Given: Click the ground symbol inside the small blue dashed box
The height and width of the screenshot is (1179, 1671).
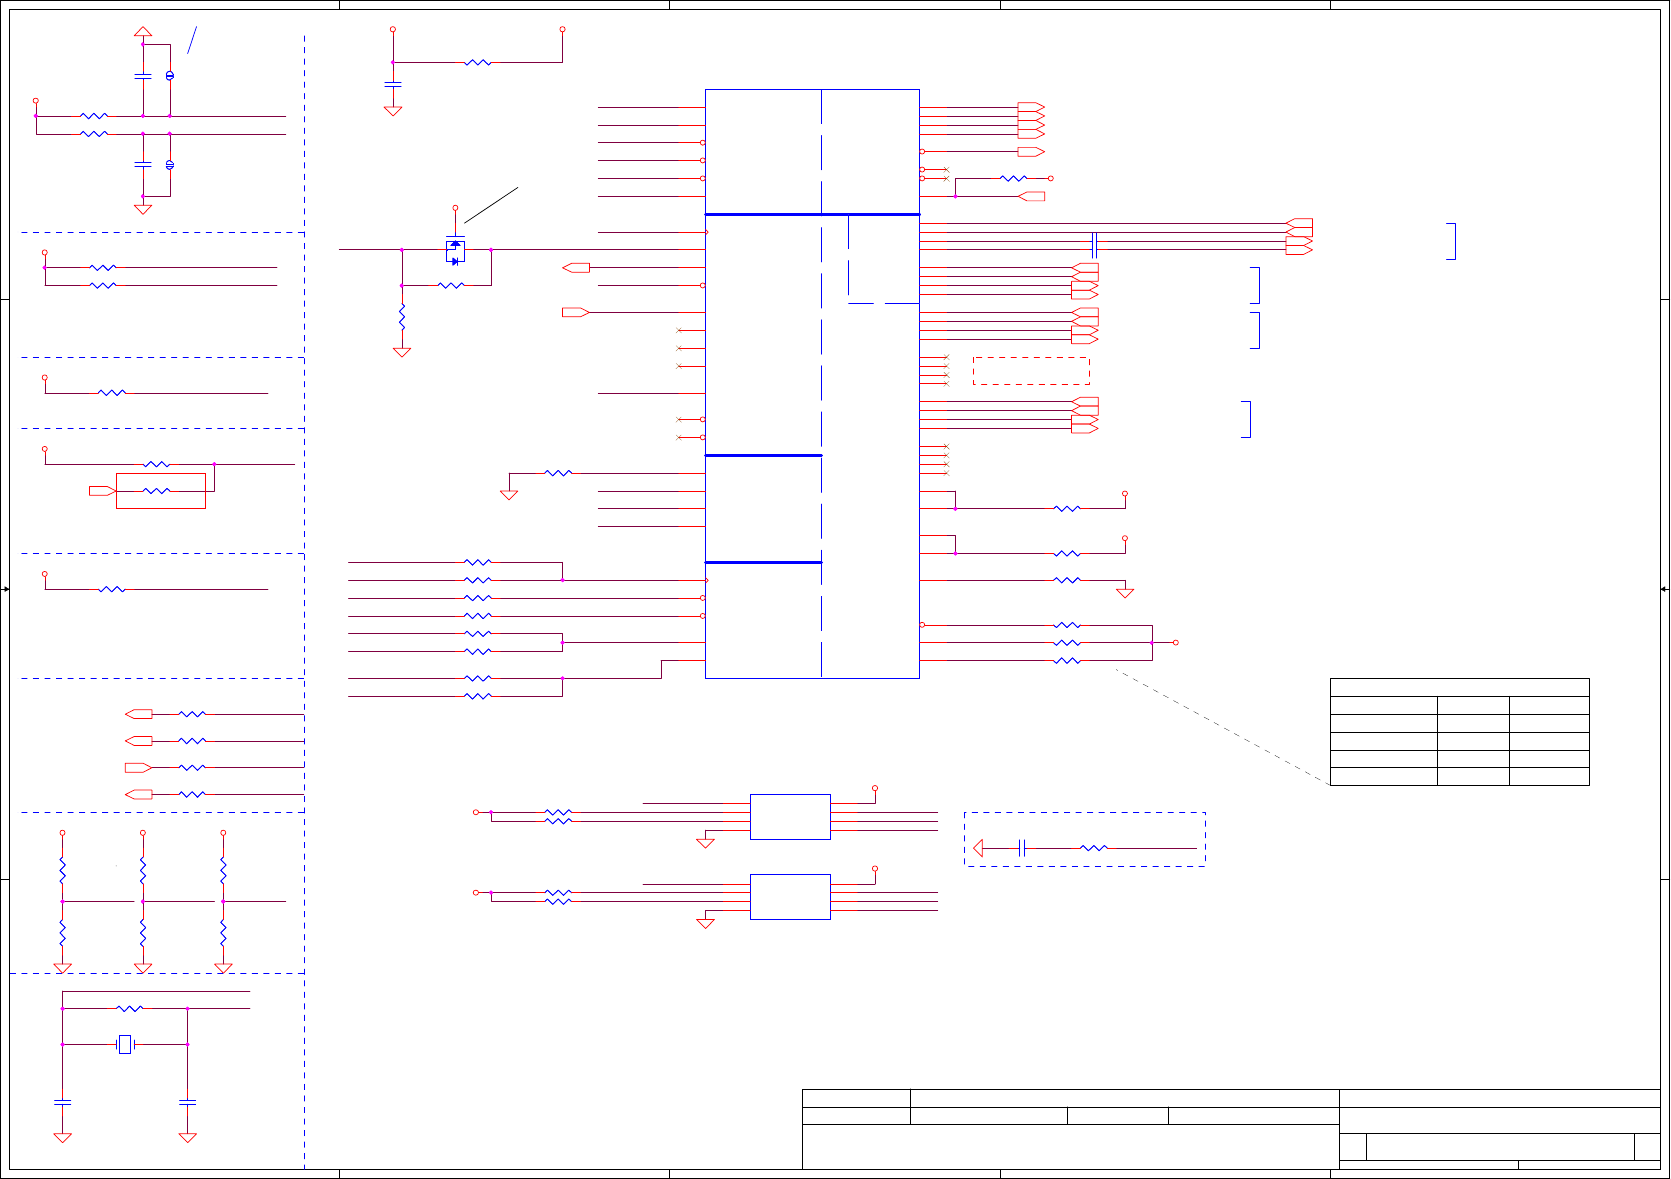Looking at the screenshot, I should pyautogui.click(x=978, y=848).
